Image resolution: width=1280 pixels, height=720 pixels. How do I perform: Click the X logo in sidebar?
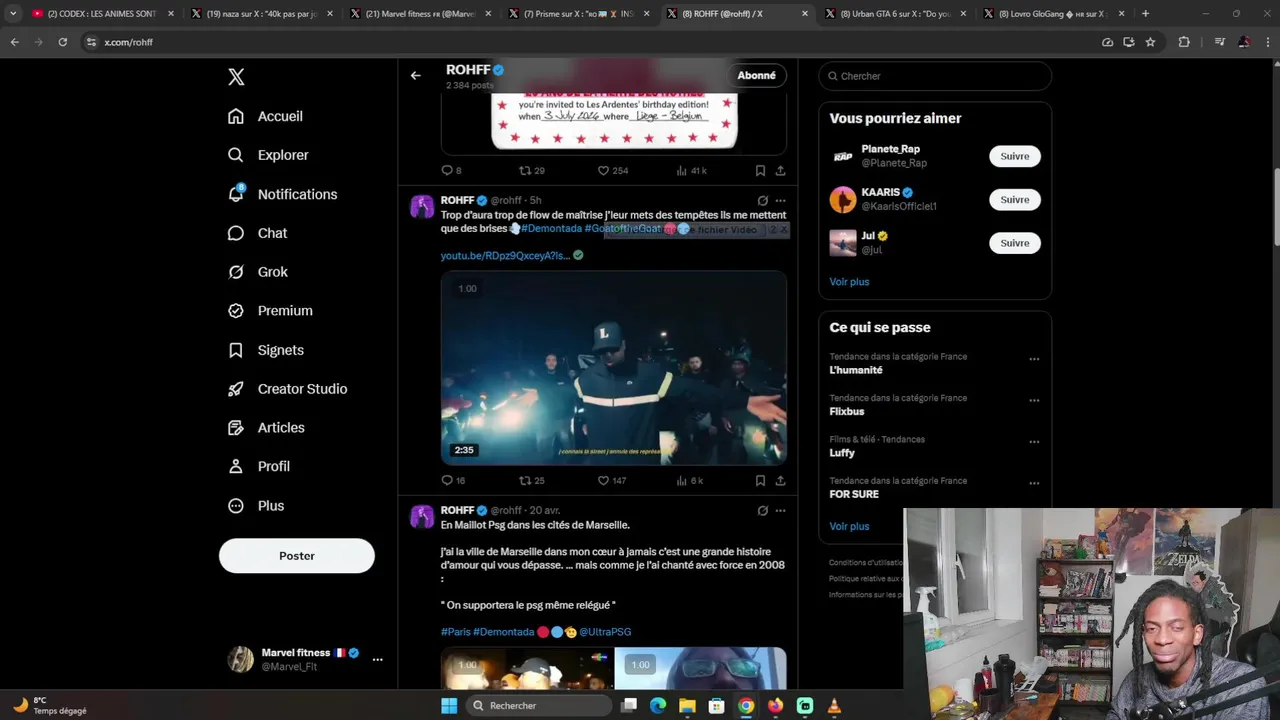[x=236, y=77]
